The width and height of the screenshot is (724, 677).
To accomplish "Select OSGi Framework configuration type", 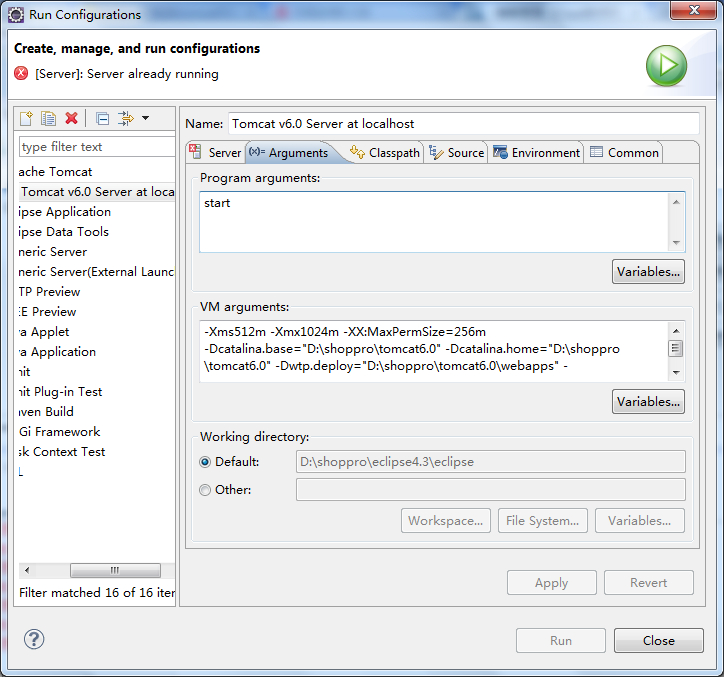I will point(60,432).
